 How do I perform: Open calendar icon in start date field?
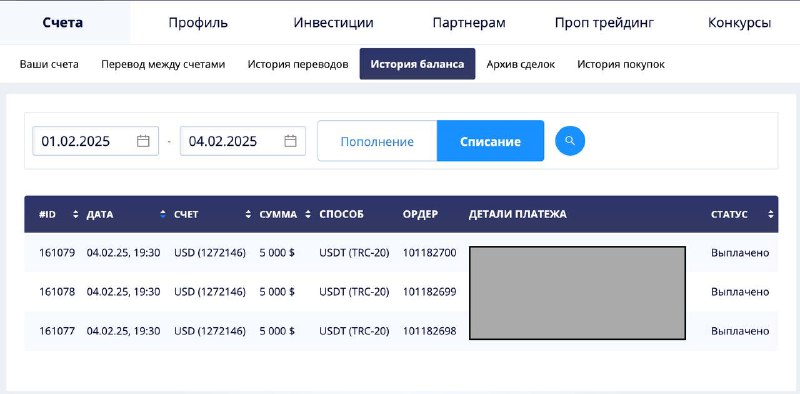click(143, 141)
